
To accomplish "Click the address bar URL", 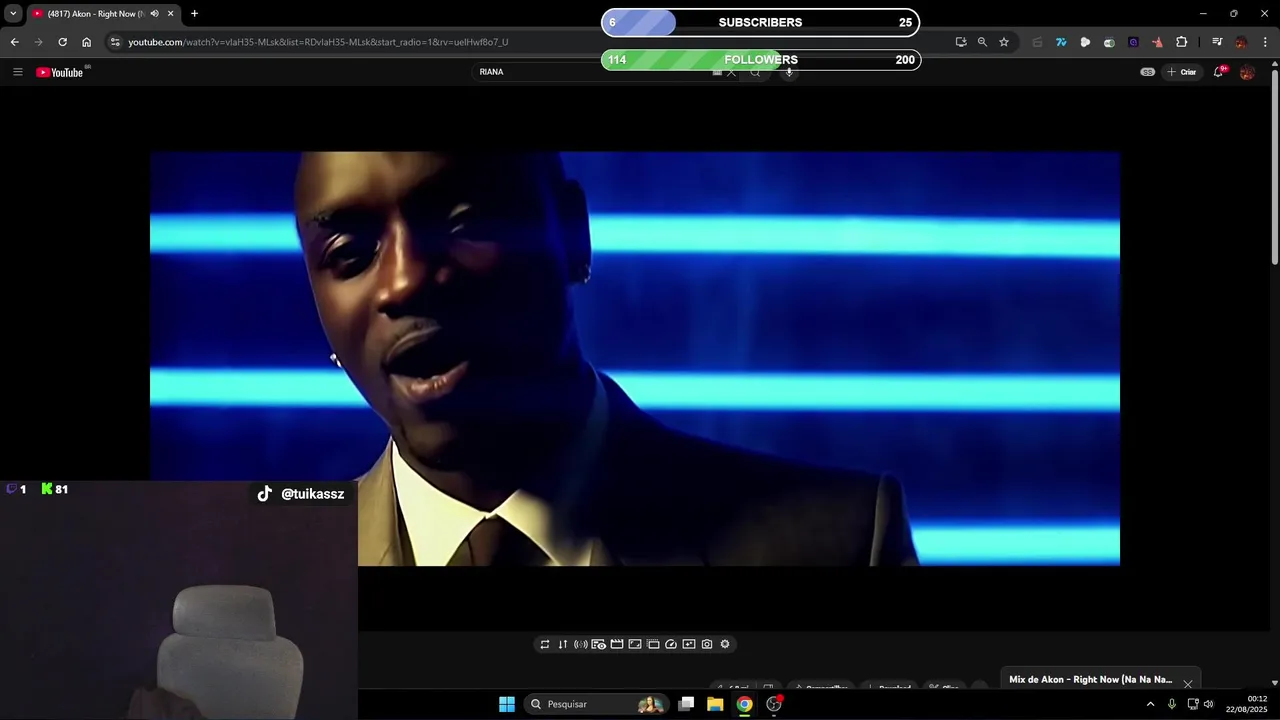I will pos(318,42).
